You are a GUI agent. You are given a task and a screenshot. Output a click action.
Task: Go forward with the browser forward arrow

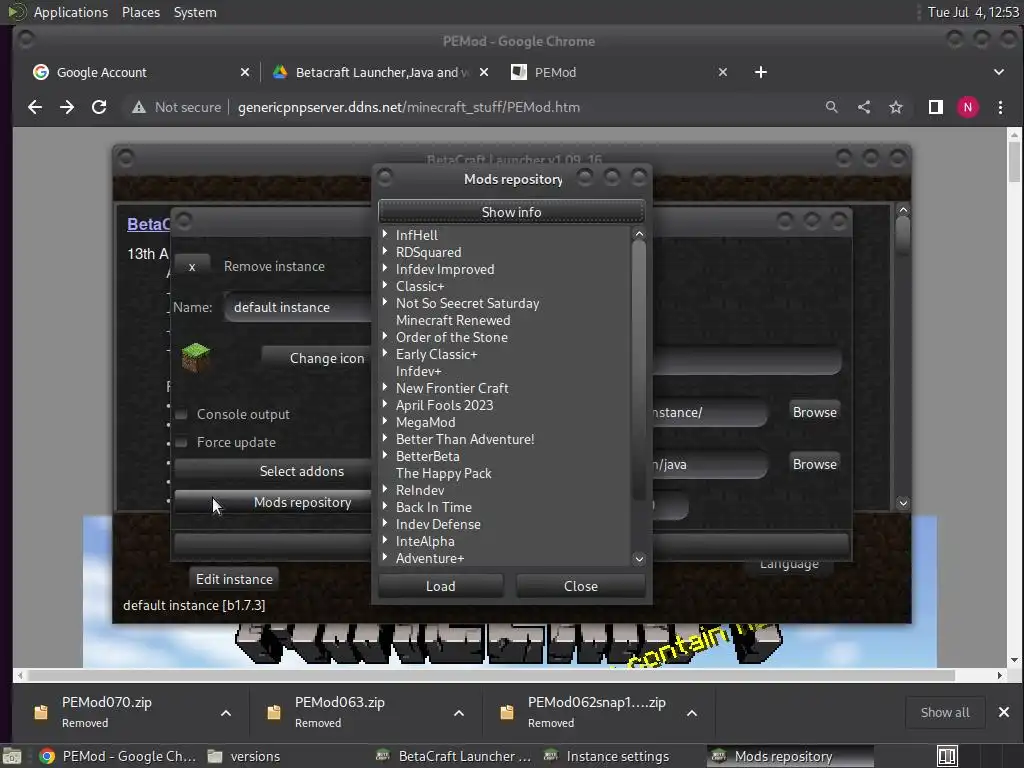[67, 107]
